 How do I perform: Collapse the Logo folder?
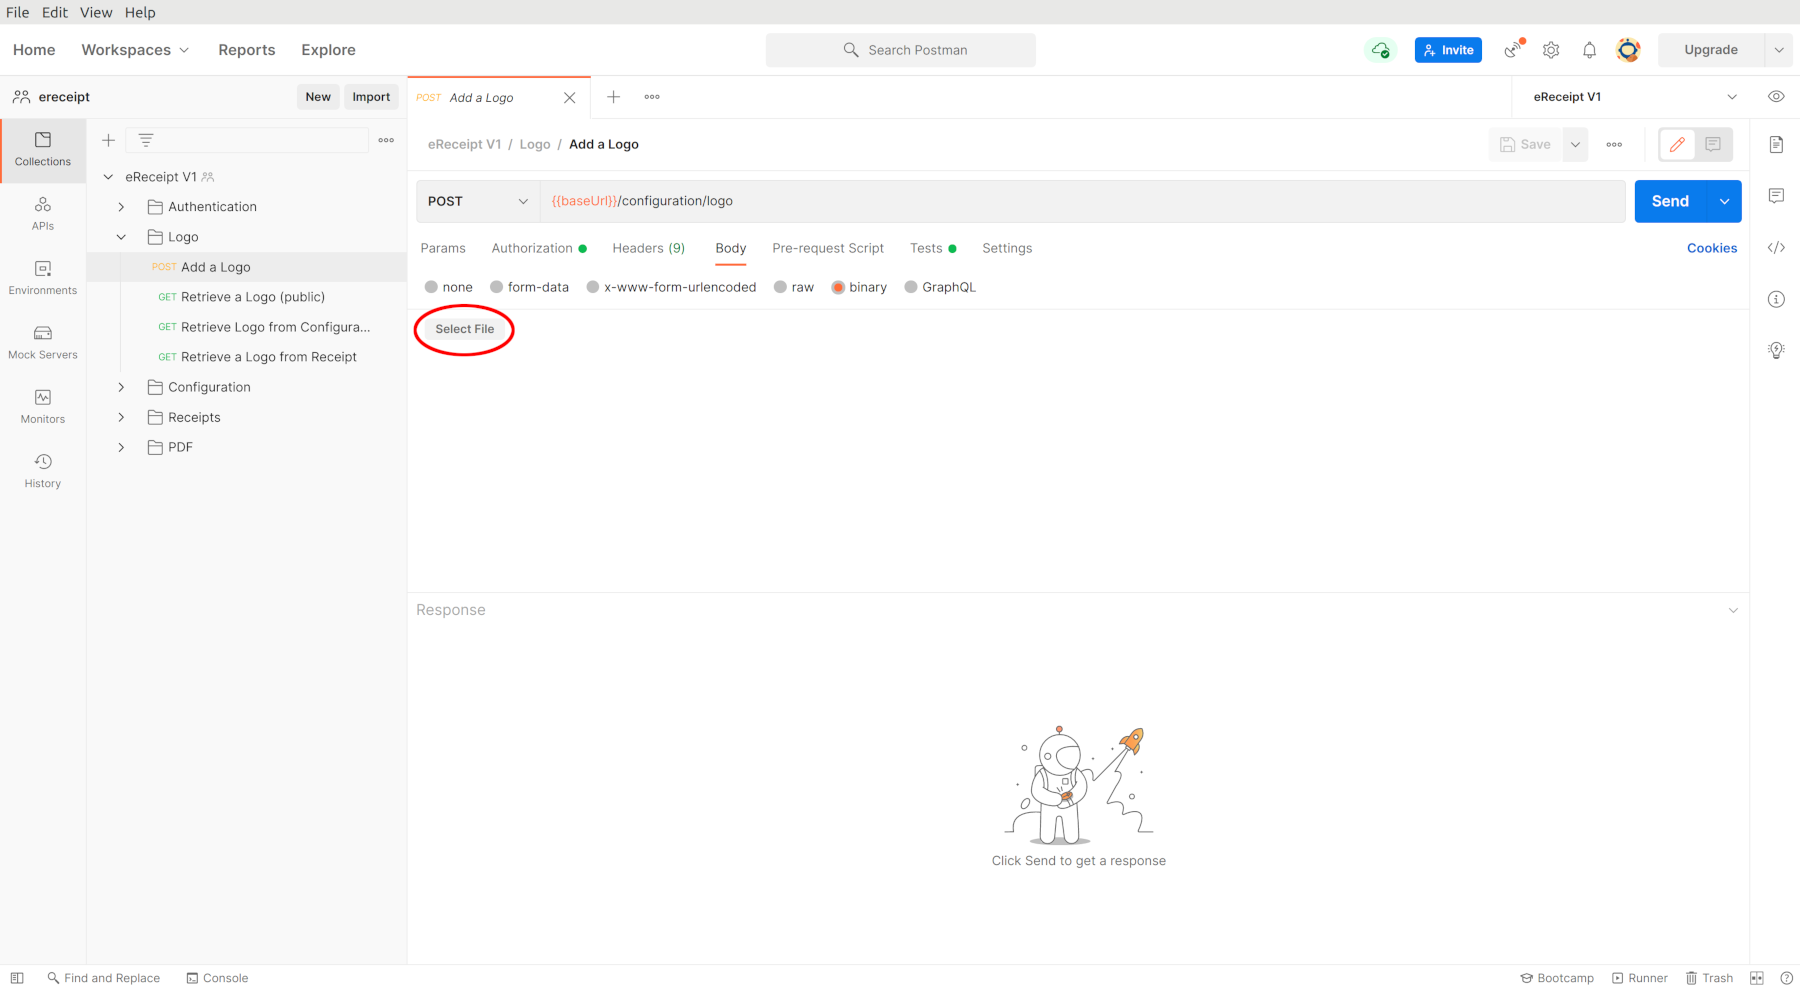(121, 237)
